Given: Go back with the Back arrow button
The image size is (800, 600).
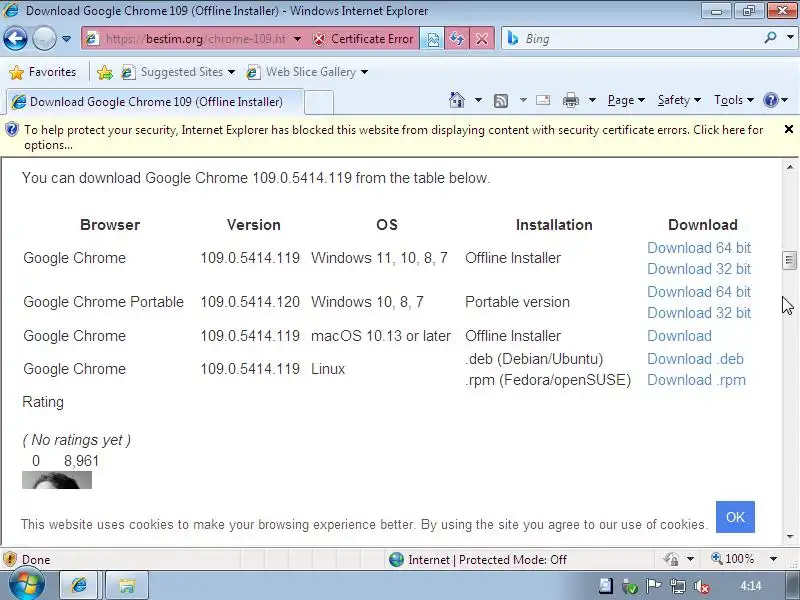Looking at the screenshot, I should click(15, 38).
